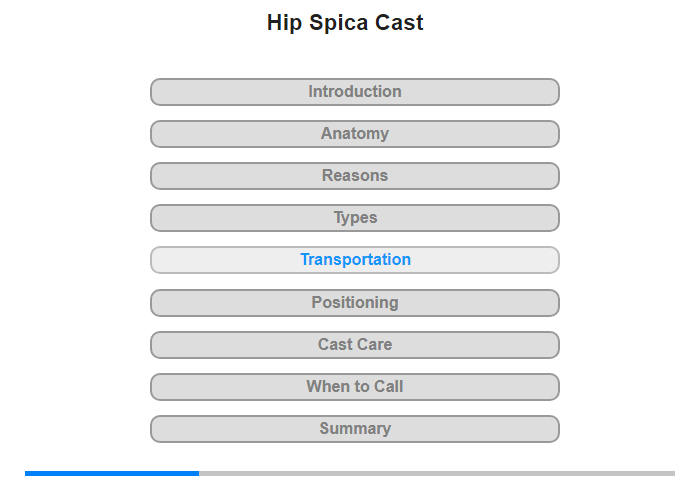This screenshot has width=700, height=480.
Task: Show Cast Care instructions
Action: (355, 345)
